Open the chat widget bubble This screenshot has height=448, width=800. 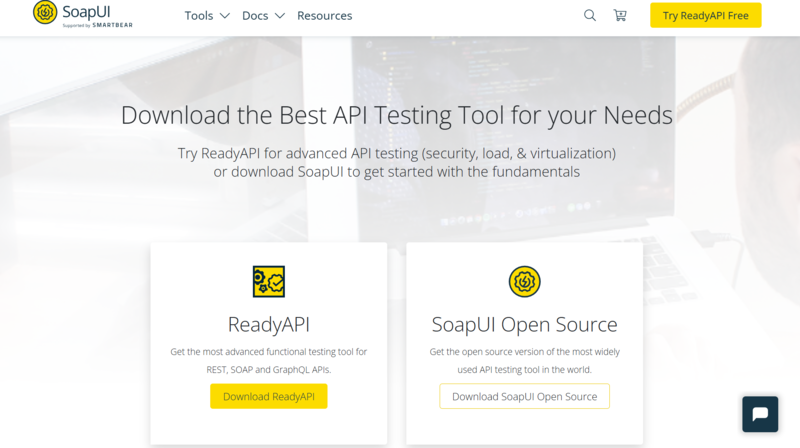click(x=760, y=414)
